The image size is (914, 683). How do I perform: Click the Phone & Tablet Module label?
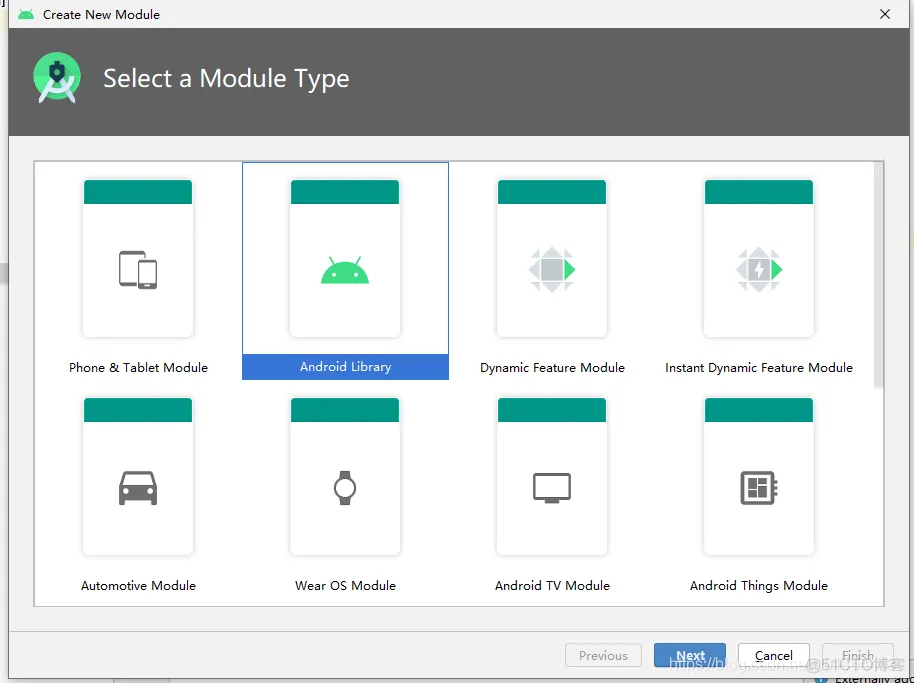coord(138,368)
